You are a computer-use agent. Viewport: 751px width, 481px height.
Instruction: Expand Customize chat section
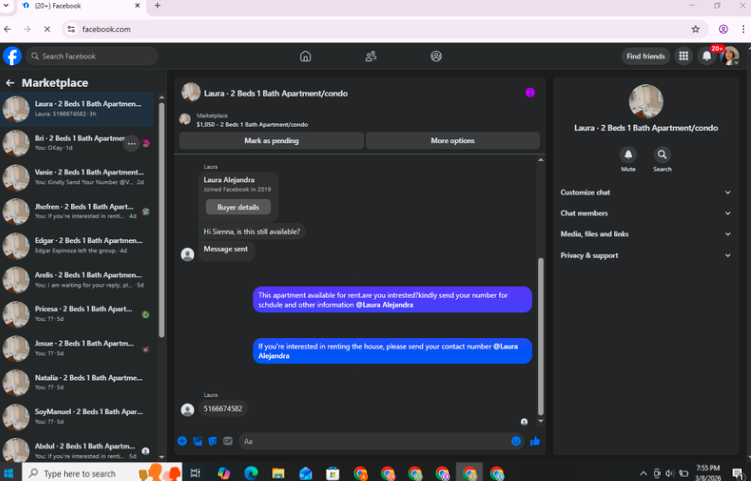click(x=646, y=192)
